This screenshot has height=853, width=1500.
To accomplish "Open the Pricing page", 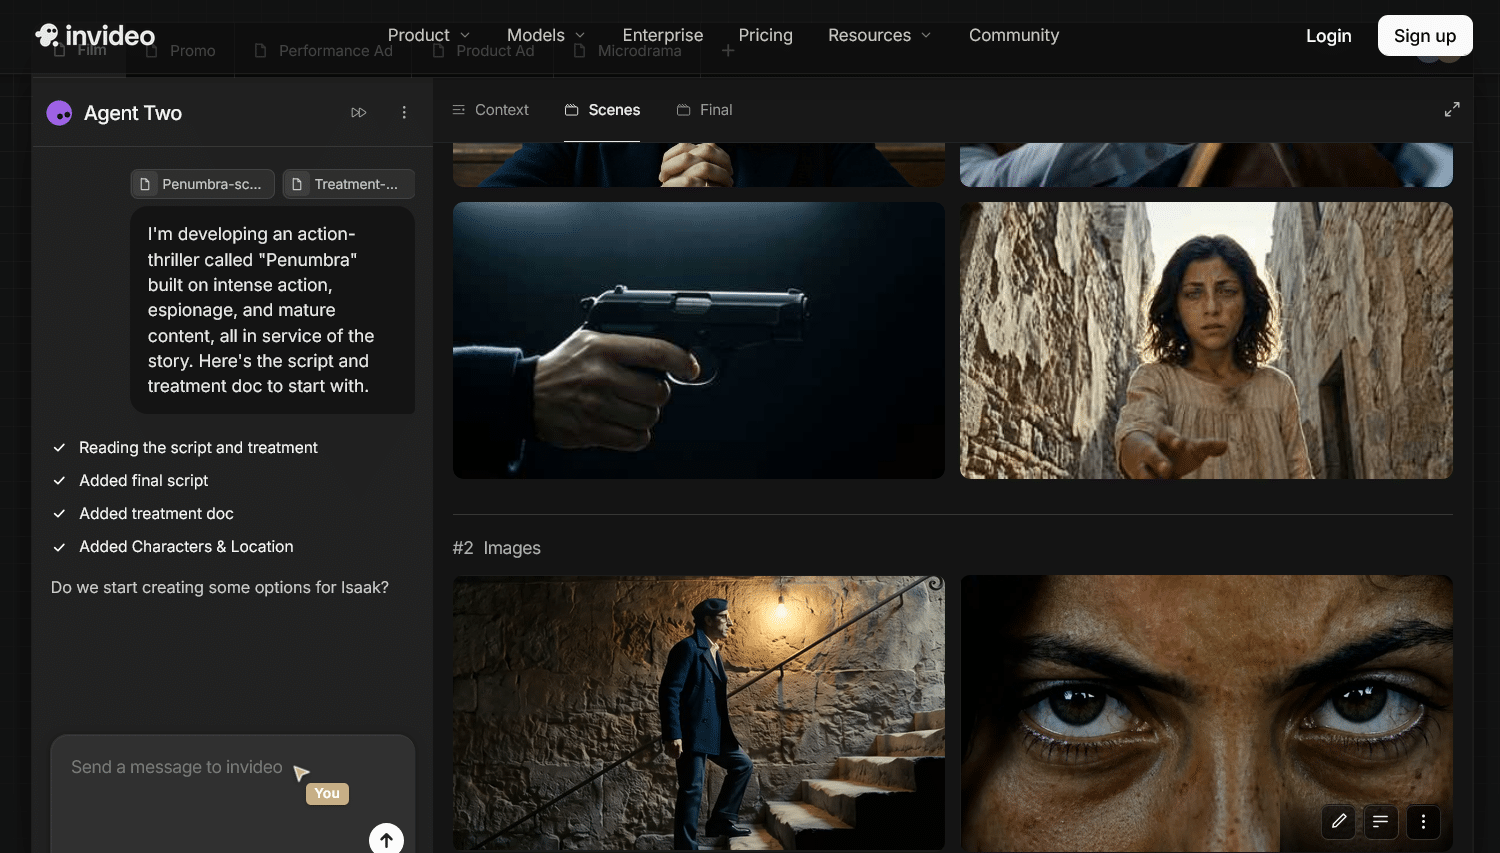I will [x=766, y=35].
